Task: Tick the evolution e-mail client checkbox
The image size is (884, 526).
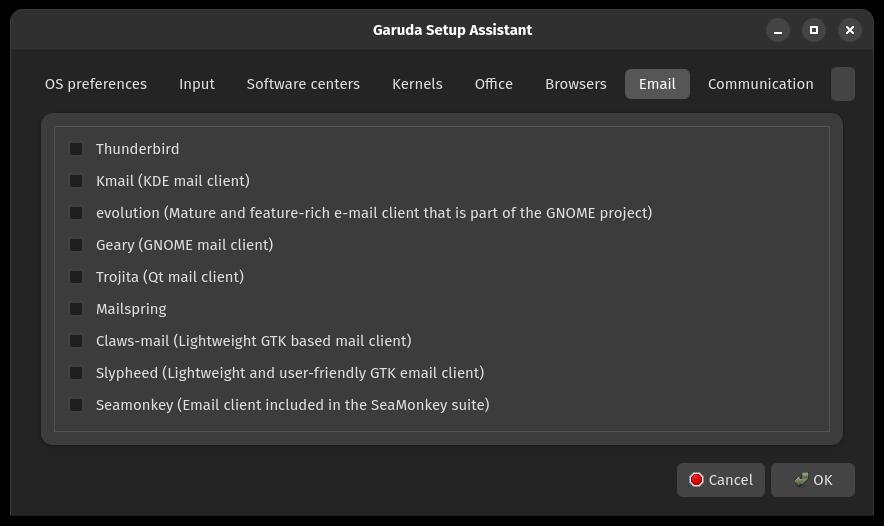Action: (76, 213)
